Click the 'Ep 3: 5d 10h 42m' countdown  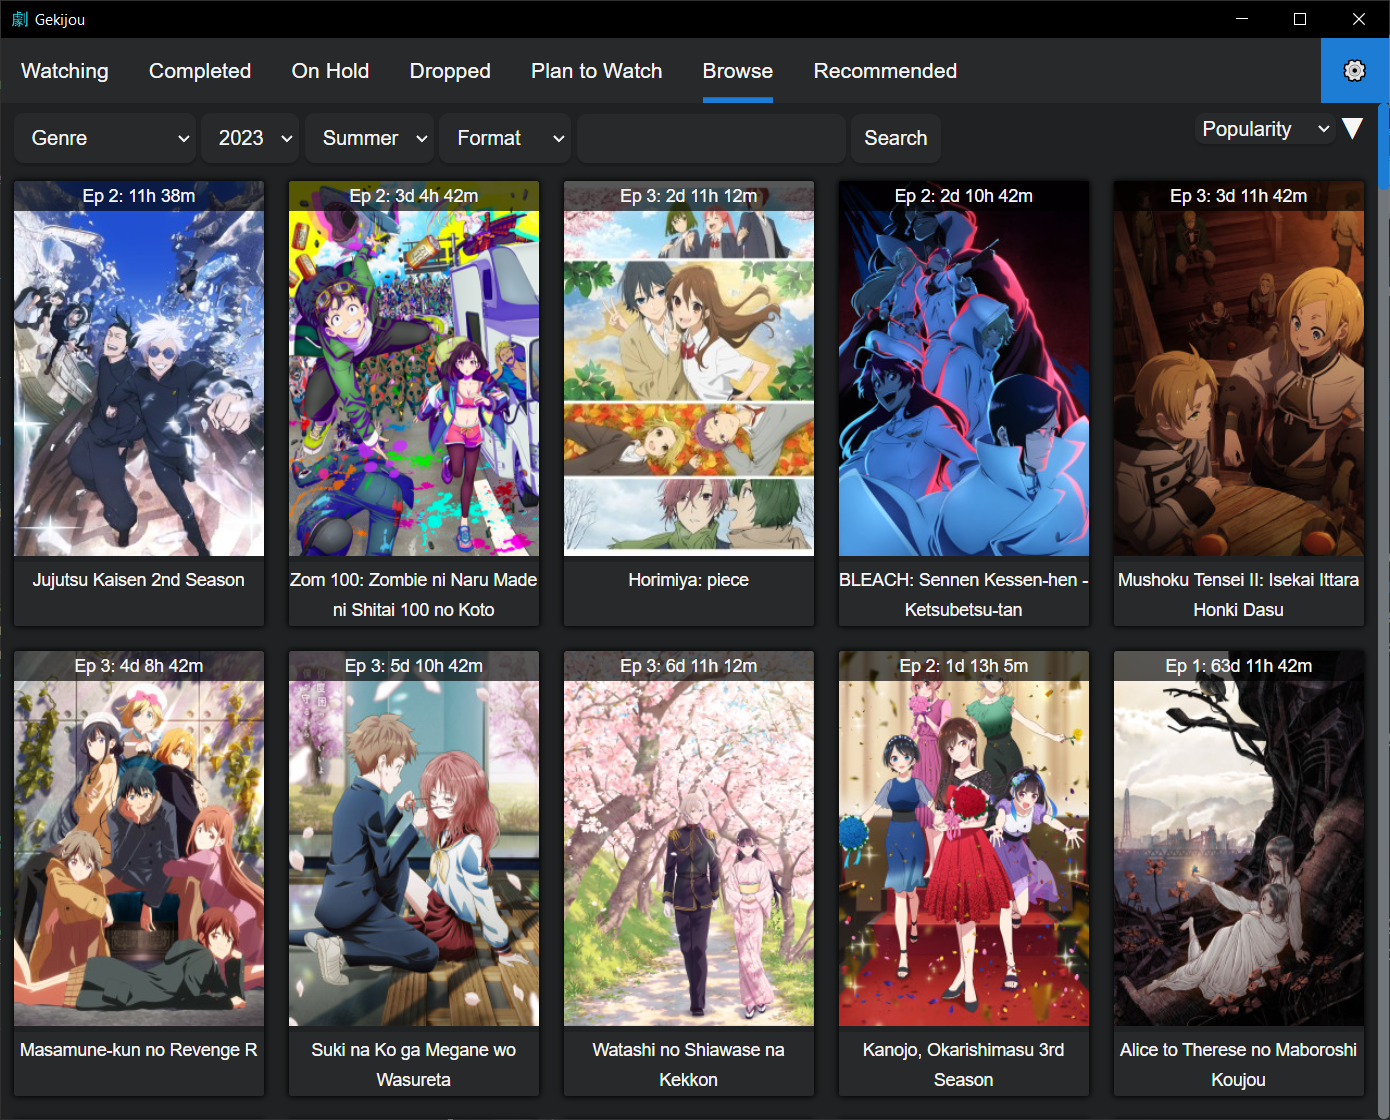click(x=414, y=666)
